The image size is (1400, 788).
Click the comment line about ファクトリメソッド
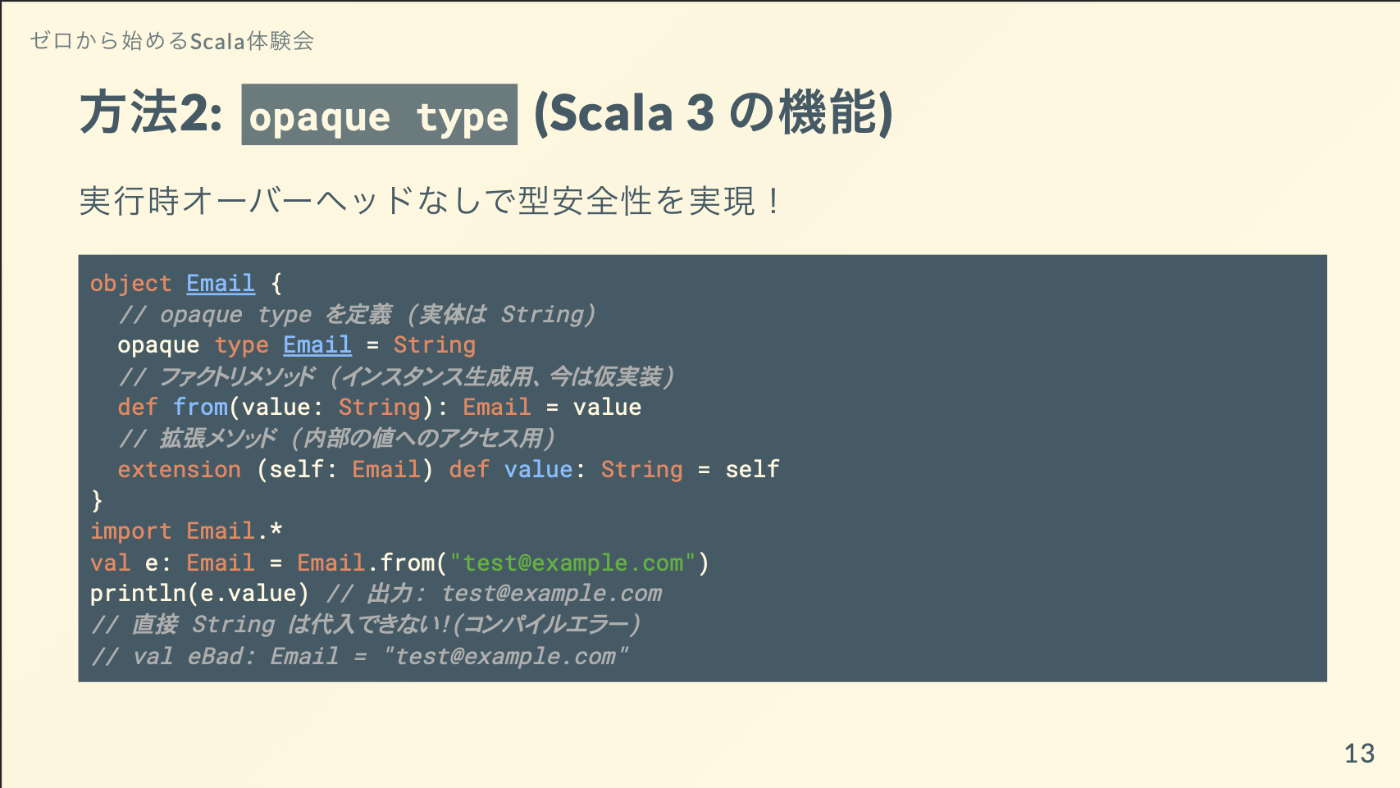[397, 376]
